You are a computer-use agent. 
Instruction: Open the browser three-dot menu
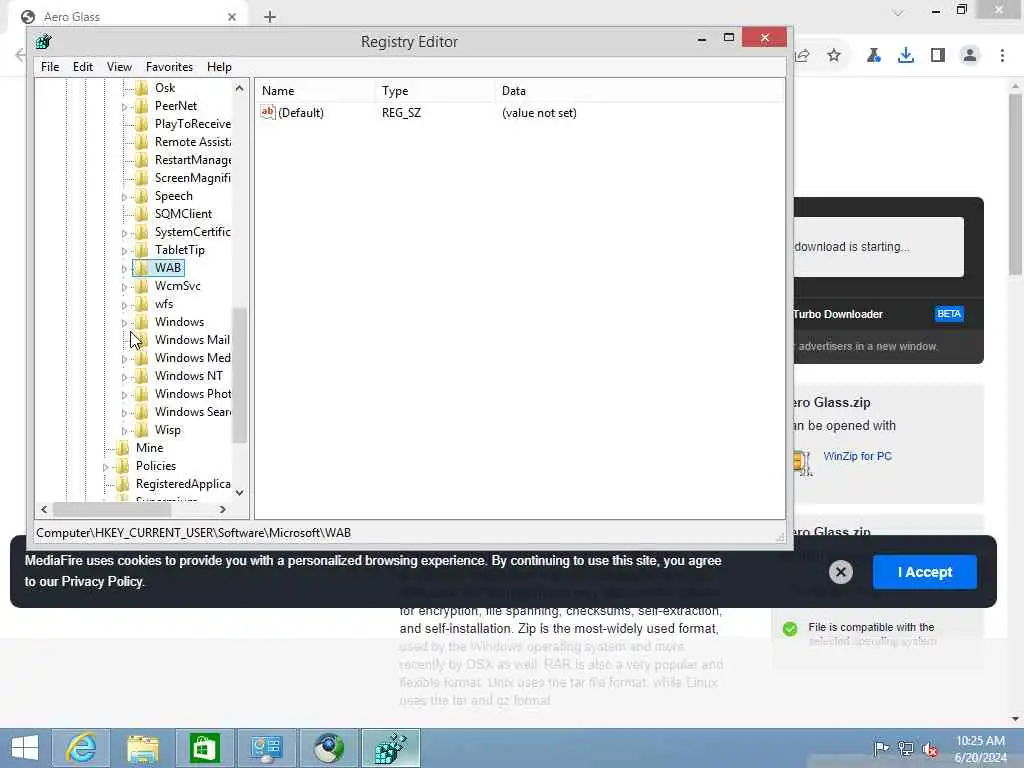click(x=1002, y=56)
